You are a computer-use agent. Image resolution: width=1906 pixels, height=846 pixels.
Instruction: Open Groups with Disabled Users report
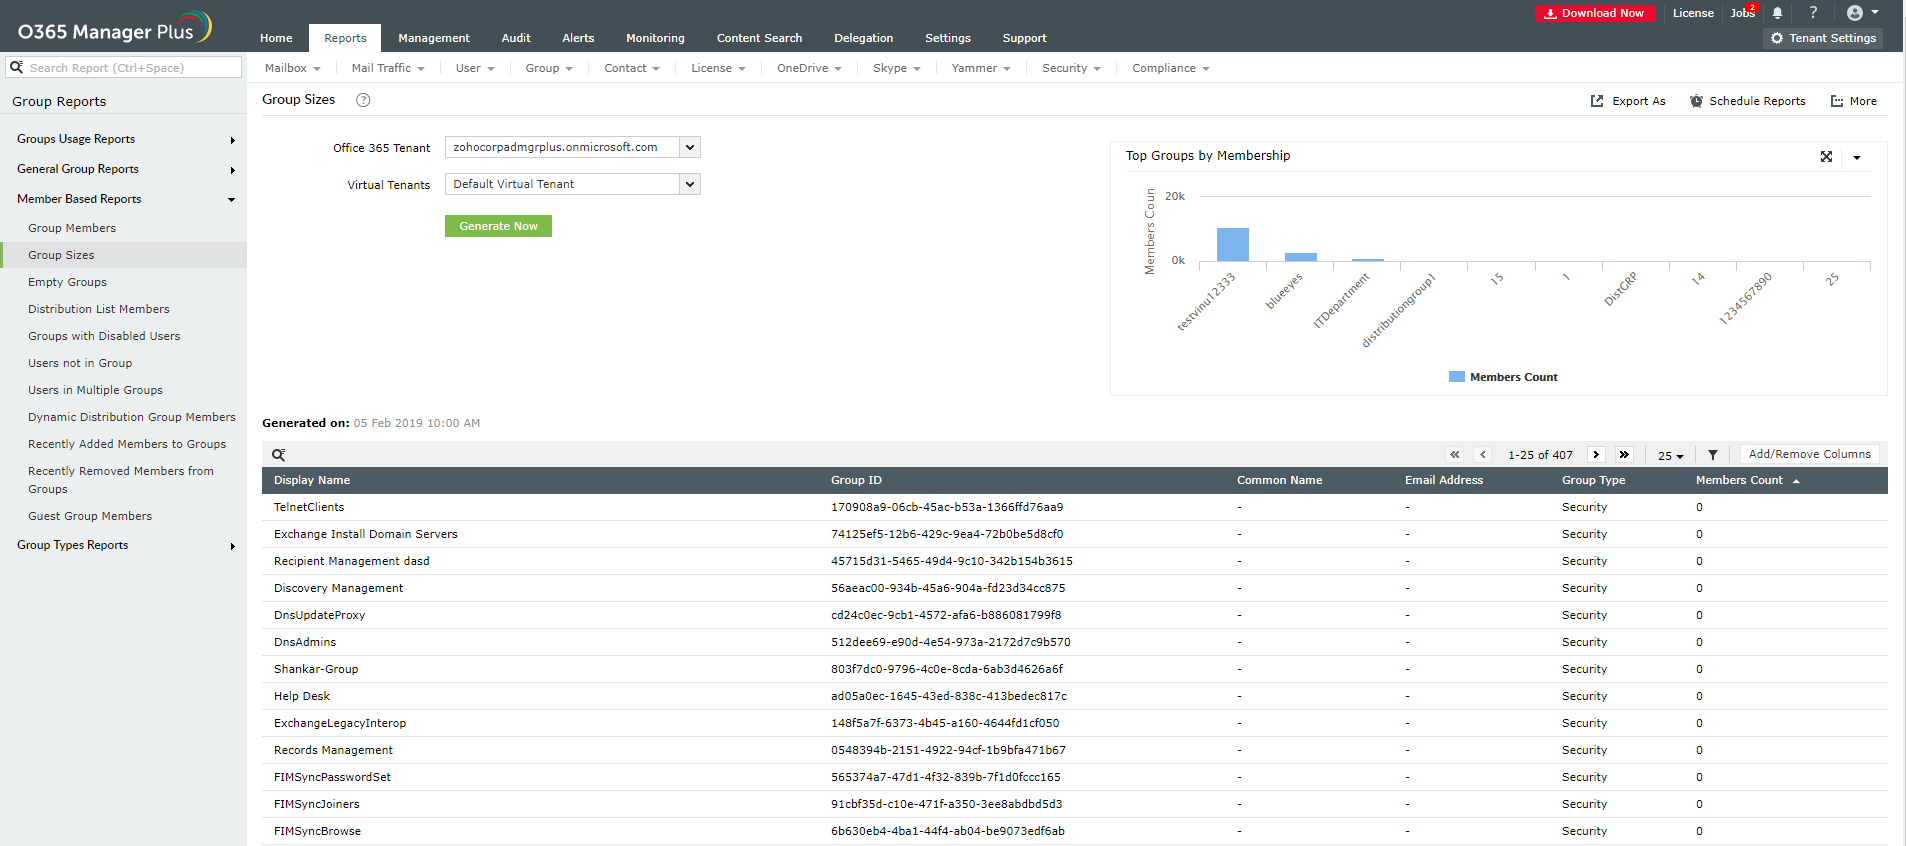click(x=104, y=336)
